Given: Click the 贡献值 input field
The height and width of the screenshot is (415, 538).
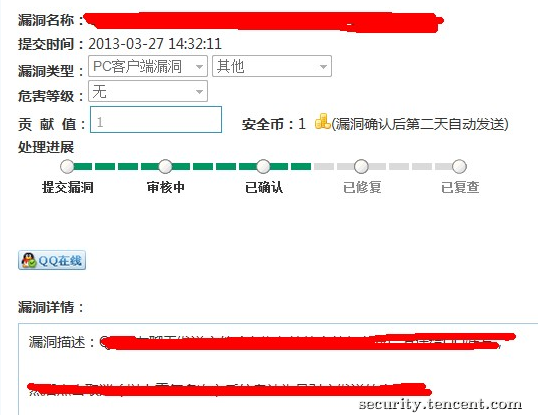Looking at the screenshot, I should pos(156,119).
